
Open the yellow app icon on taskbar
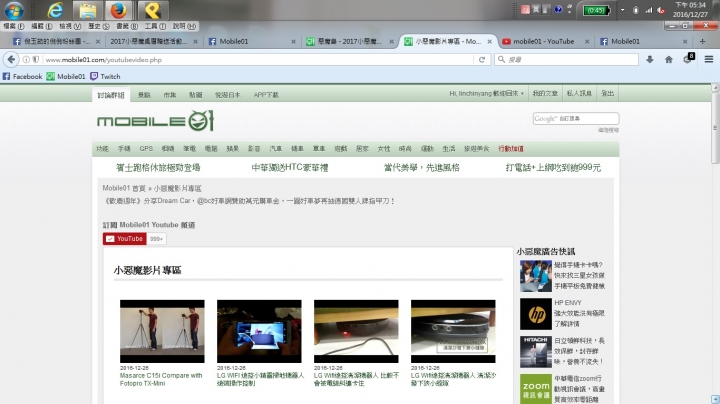tap(152, 10)
